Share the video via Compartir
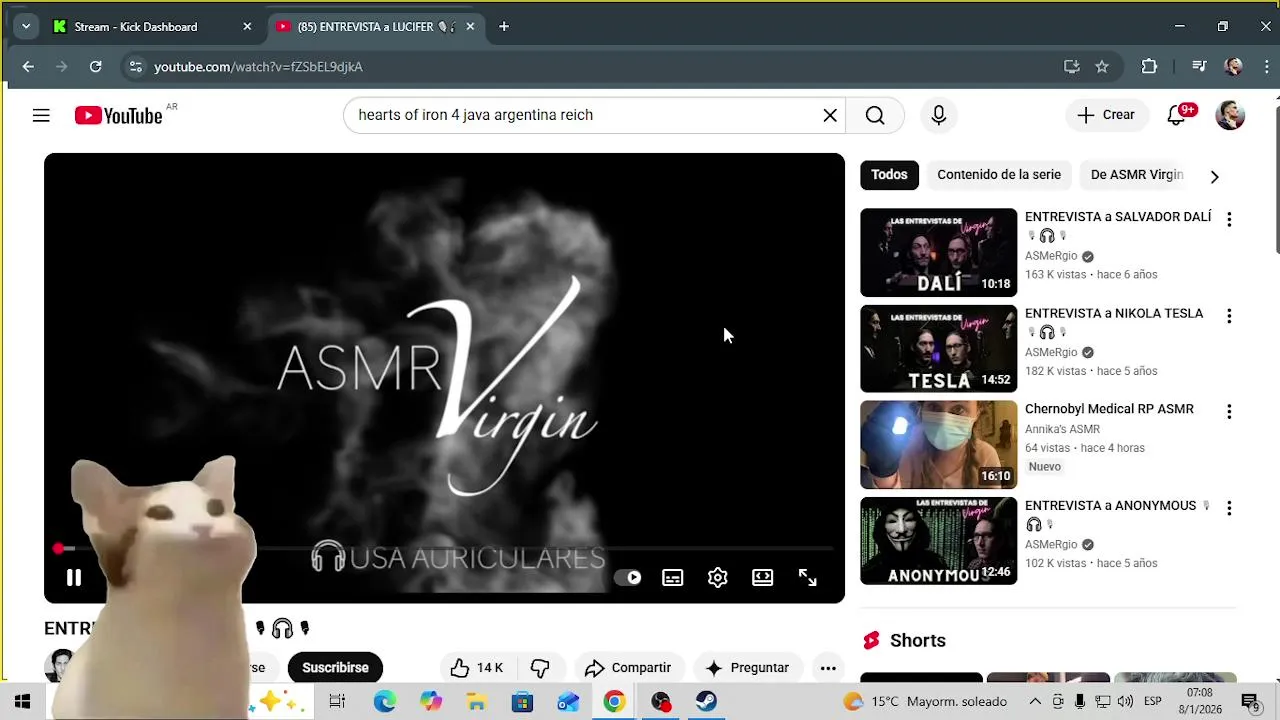 (x=628, y=668)
